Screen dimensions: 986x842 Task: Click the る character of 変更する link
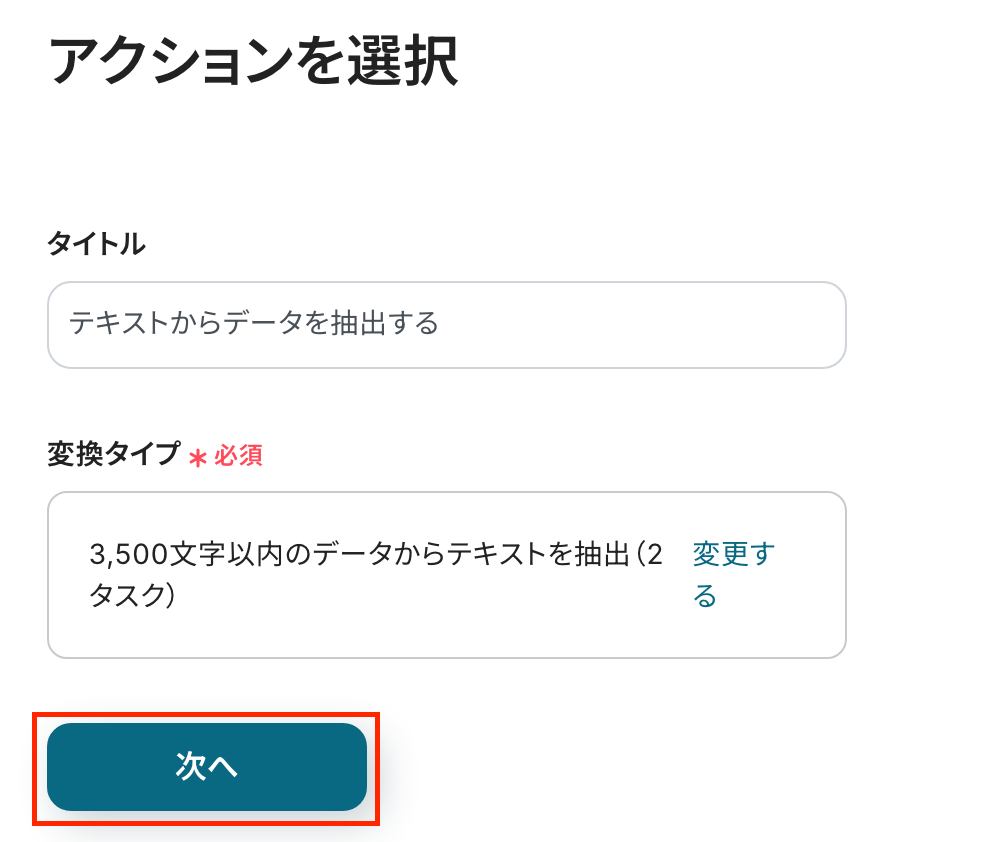704,596
